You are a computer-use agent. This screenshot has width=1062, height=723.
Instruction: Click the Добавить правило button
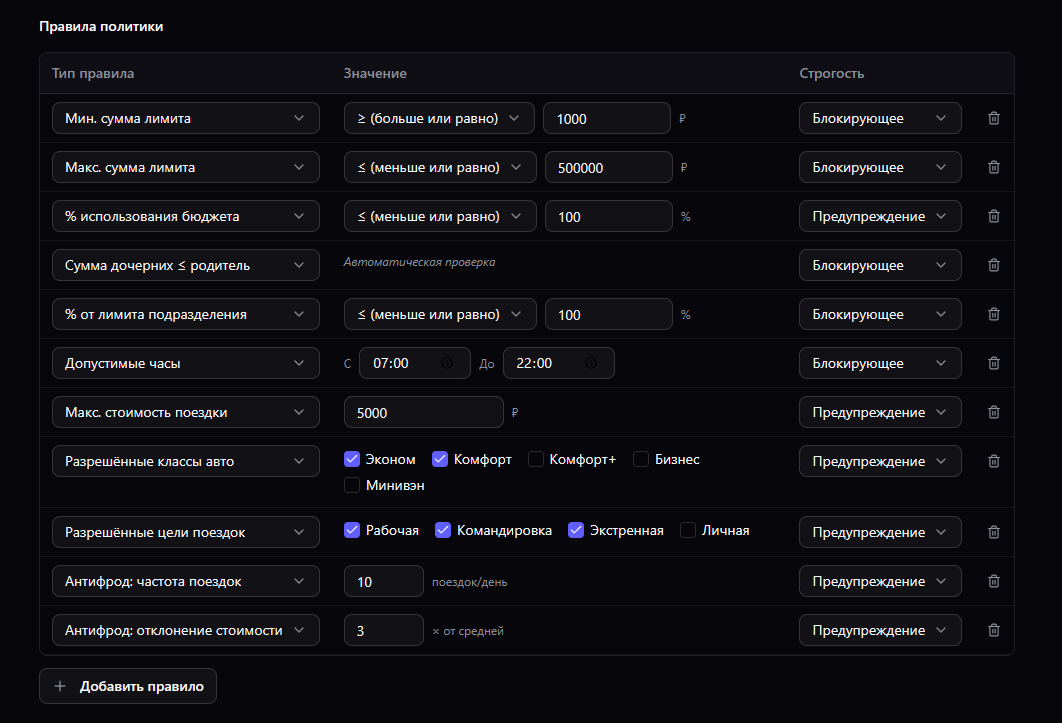coord(128,686)
